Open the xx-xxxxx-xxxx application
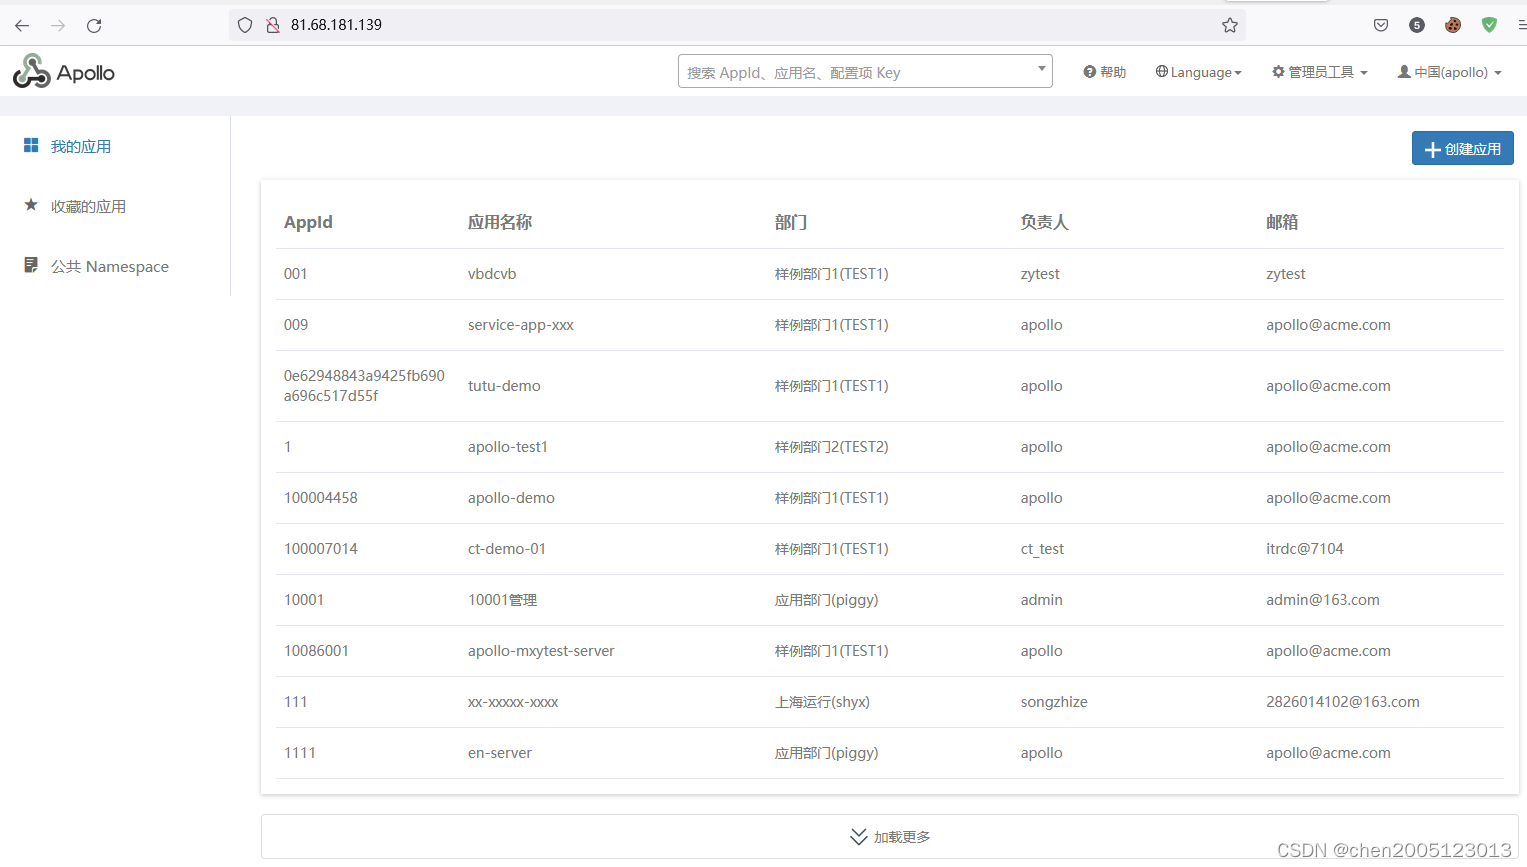The height and width of the screenshot is (867, 1527). tap(513, 702)
